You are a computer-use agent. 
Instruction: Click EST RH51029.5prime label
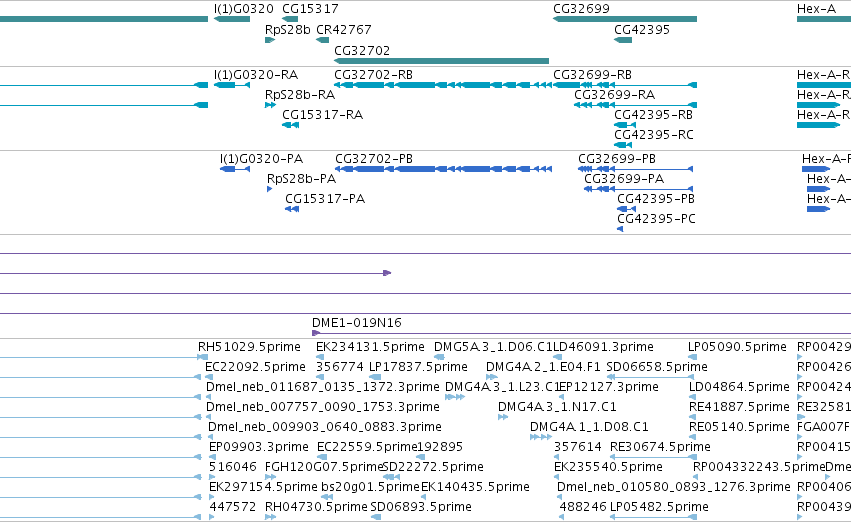click(x=249, y=347)
